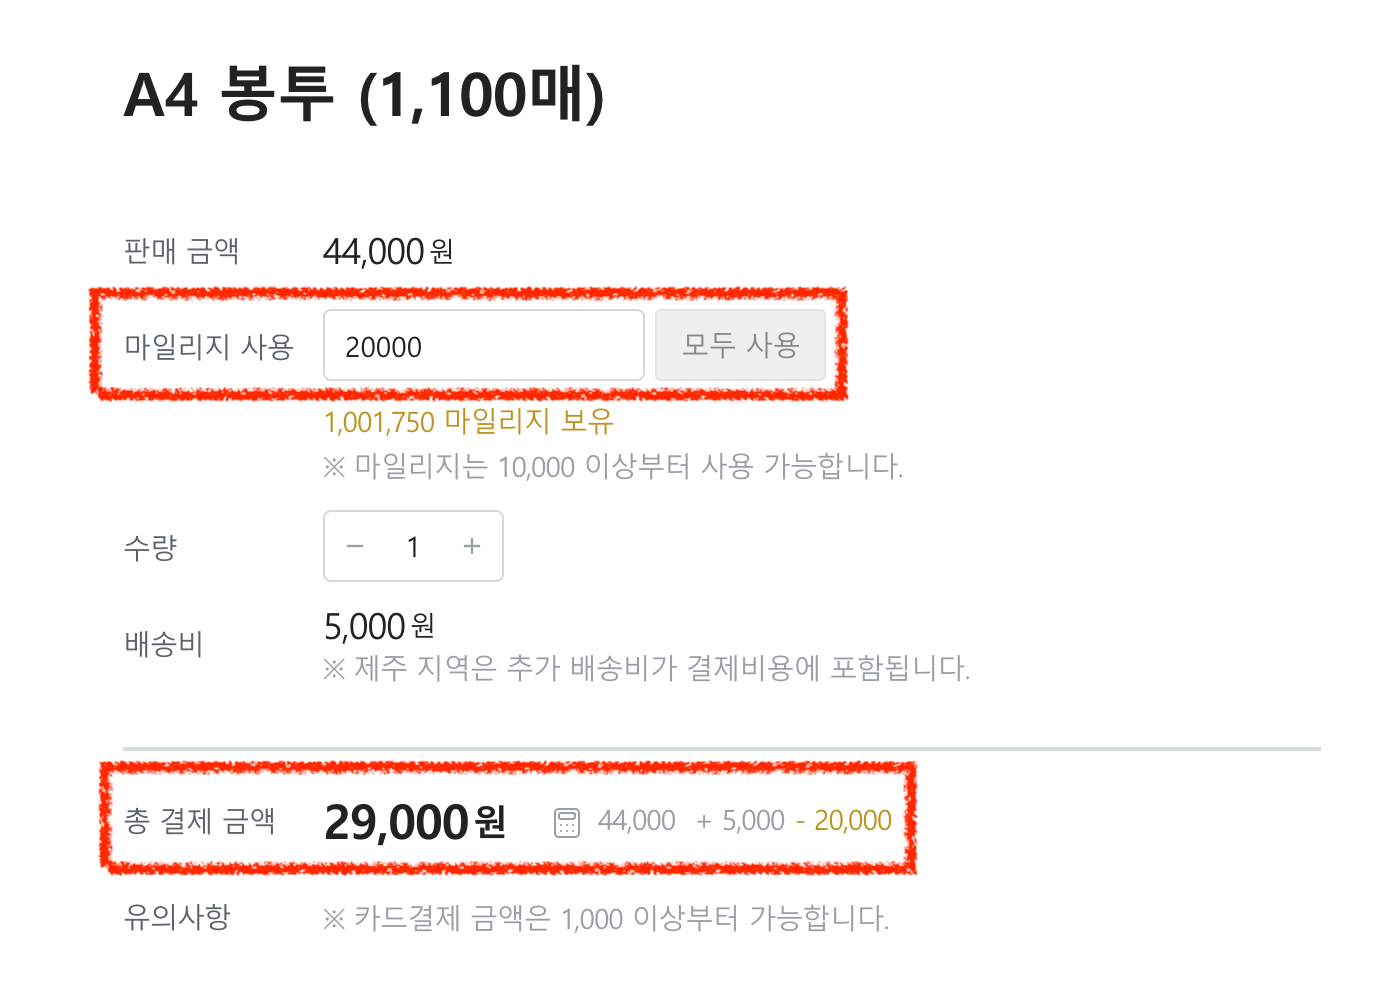Click the 5,000원 shipping fee
This screenshot has width=1392, height=1000.
(379, 627)
